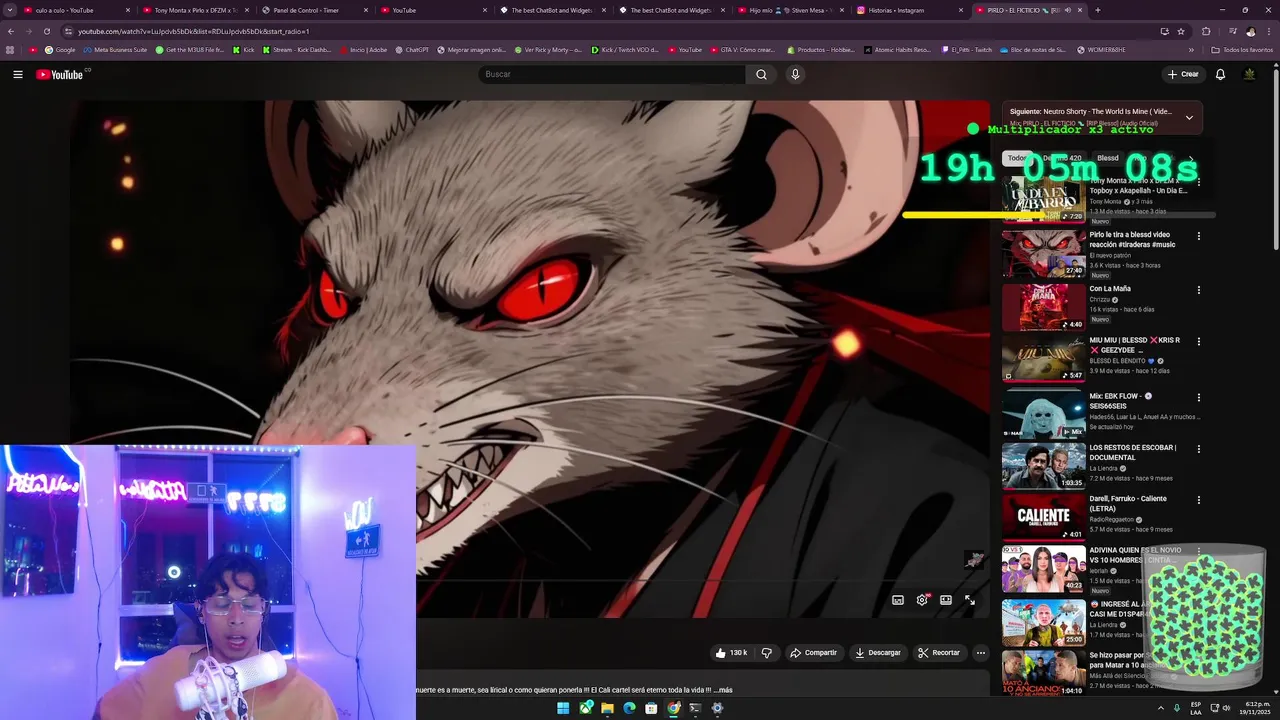Open options for Mix: EDK FLOW
This screenshot has height=720, width=1280.
tap(1198, 397)
